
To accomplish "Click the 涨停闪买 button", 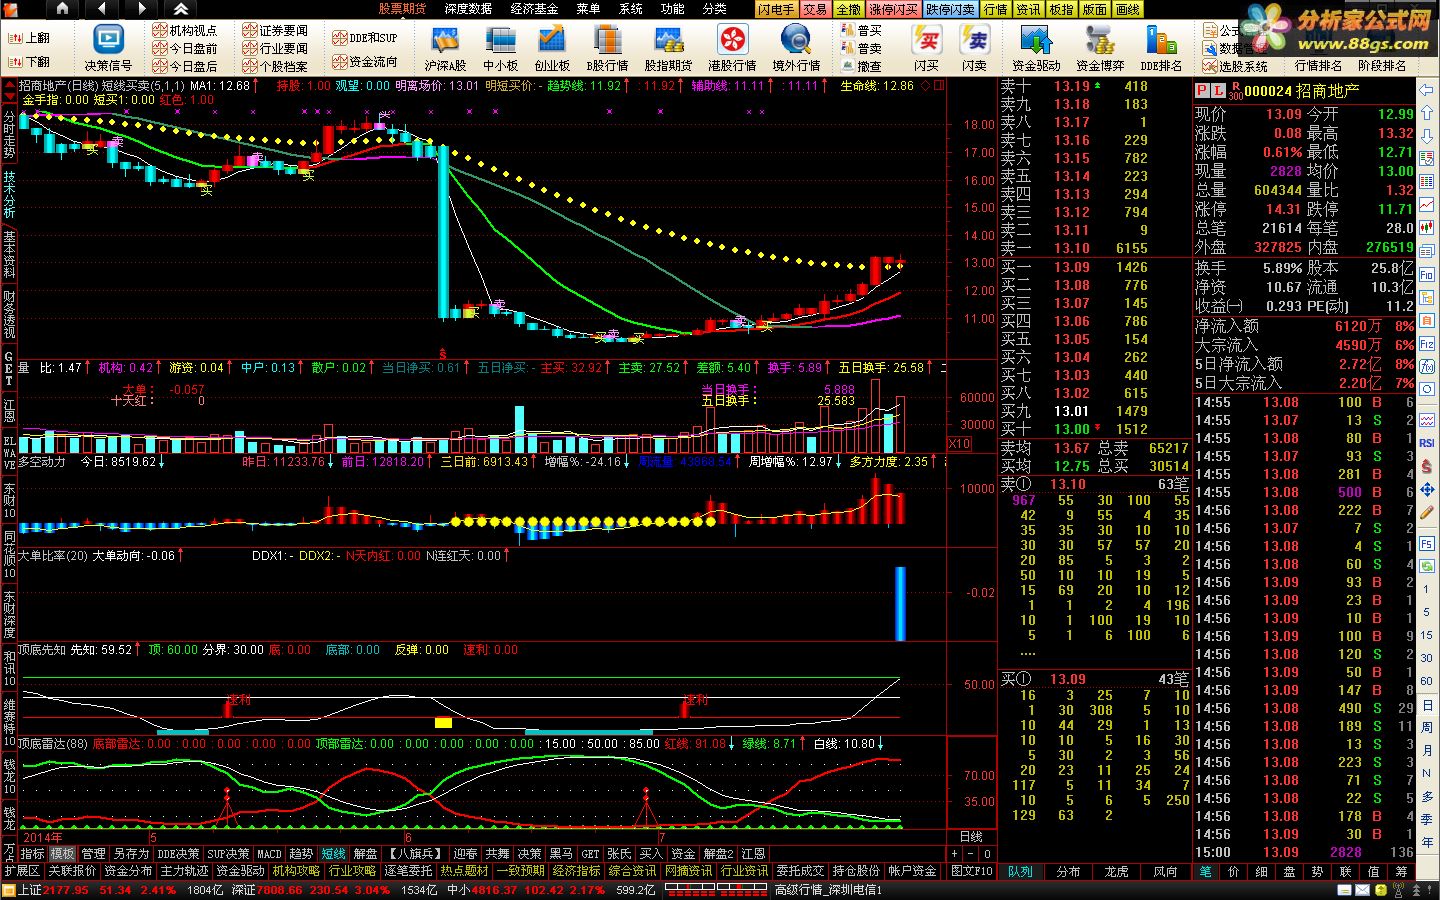I will pyautogui.click(x=893, y=9).
